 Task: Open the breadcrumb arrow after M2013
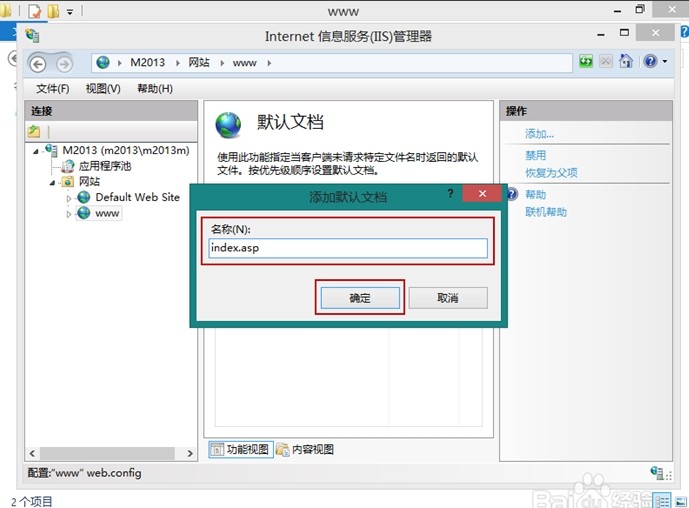tap(178, 63)
